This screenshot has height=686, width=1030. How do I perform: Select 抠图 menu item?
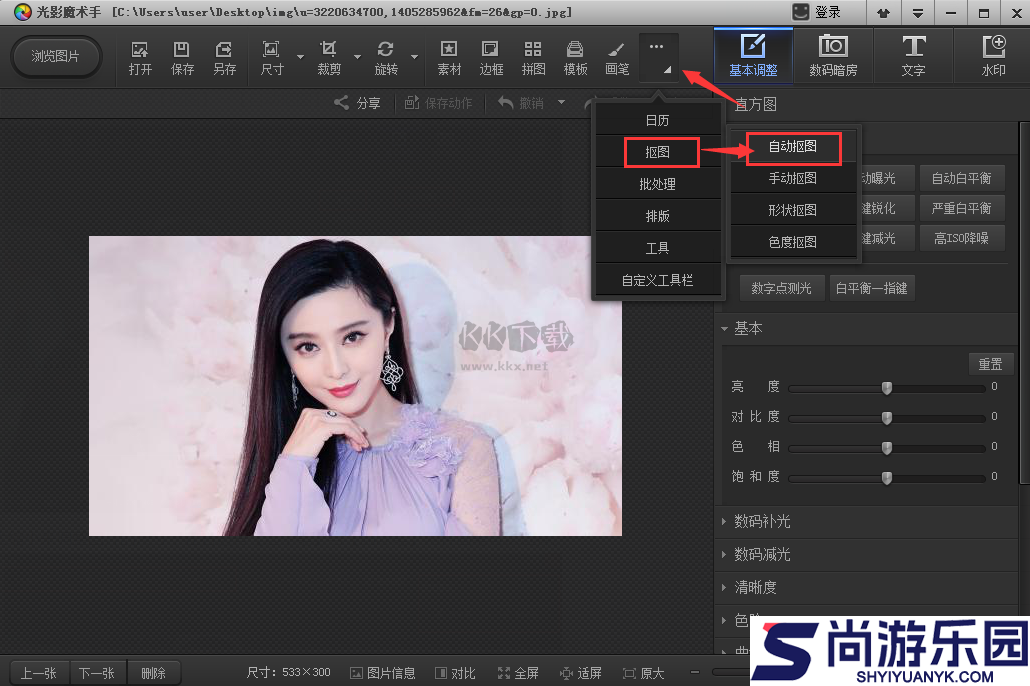[658, 152]
